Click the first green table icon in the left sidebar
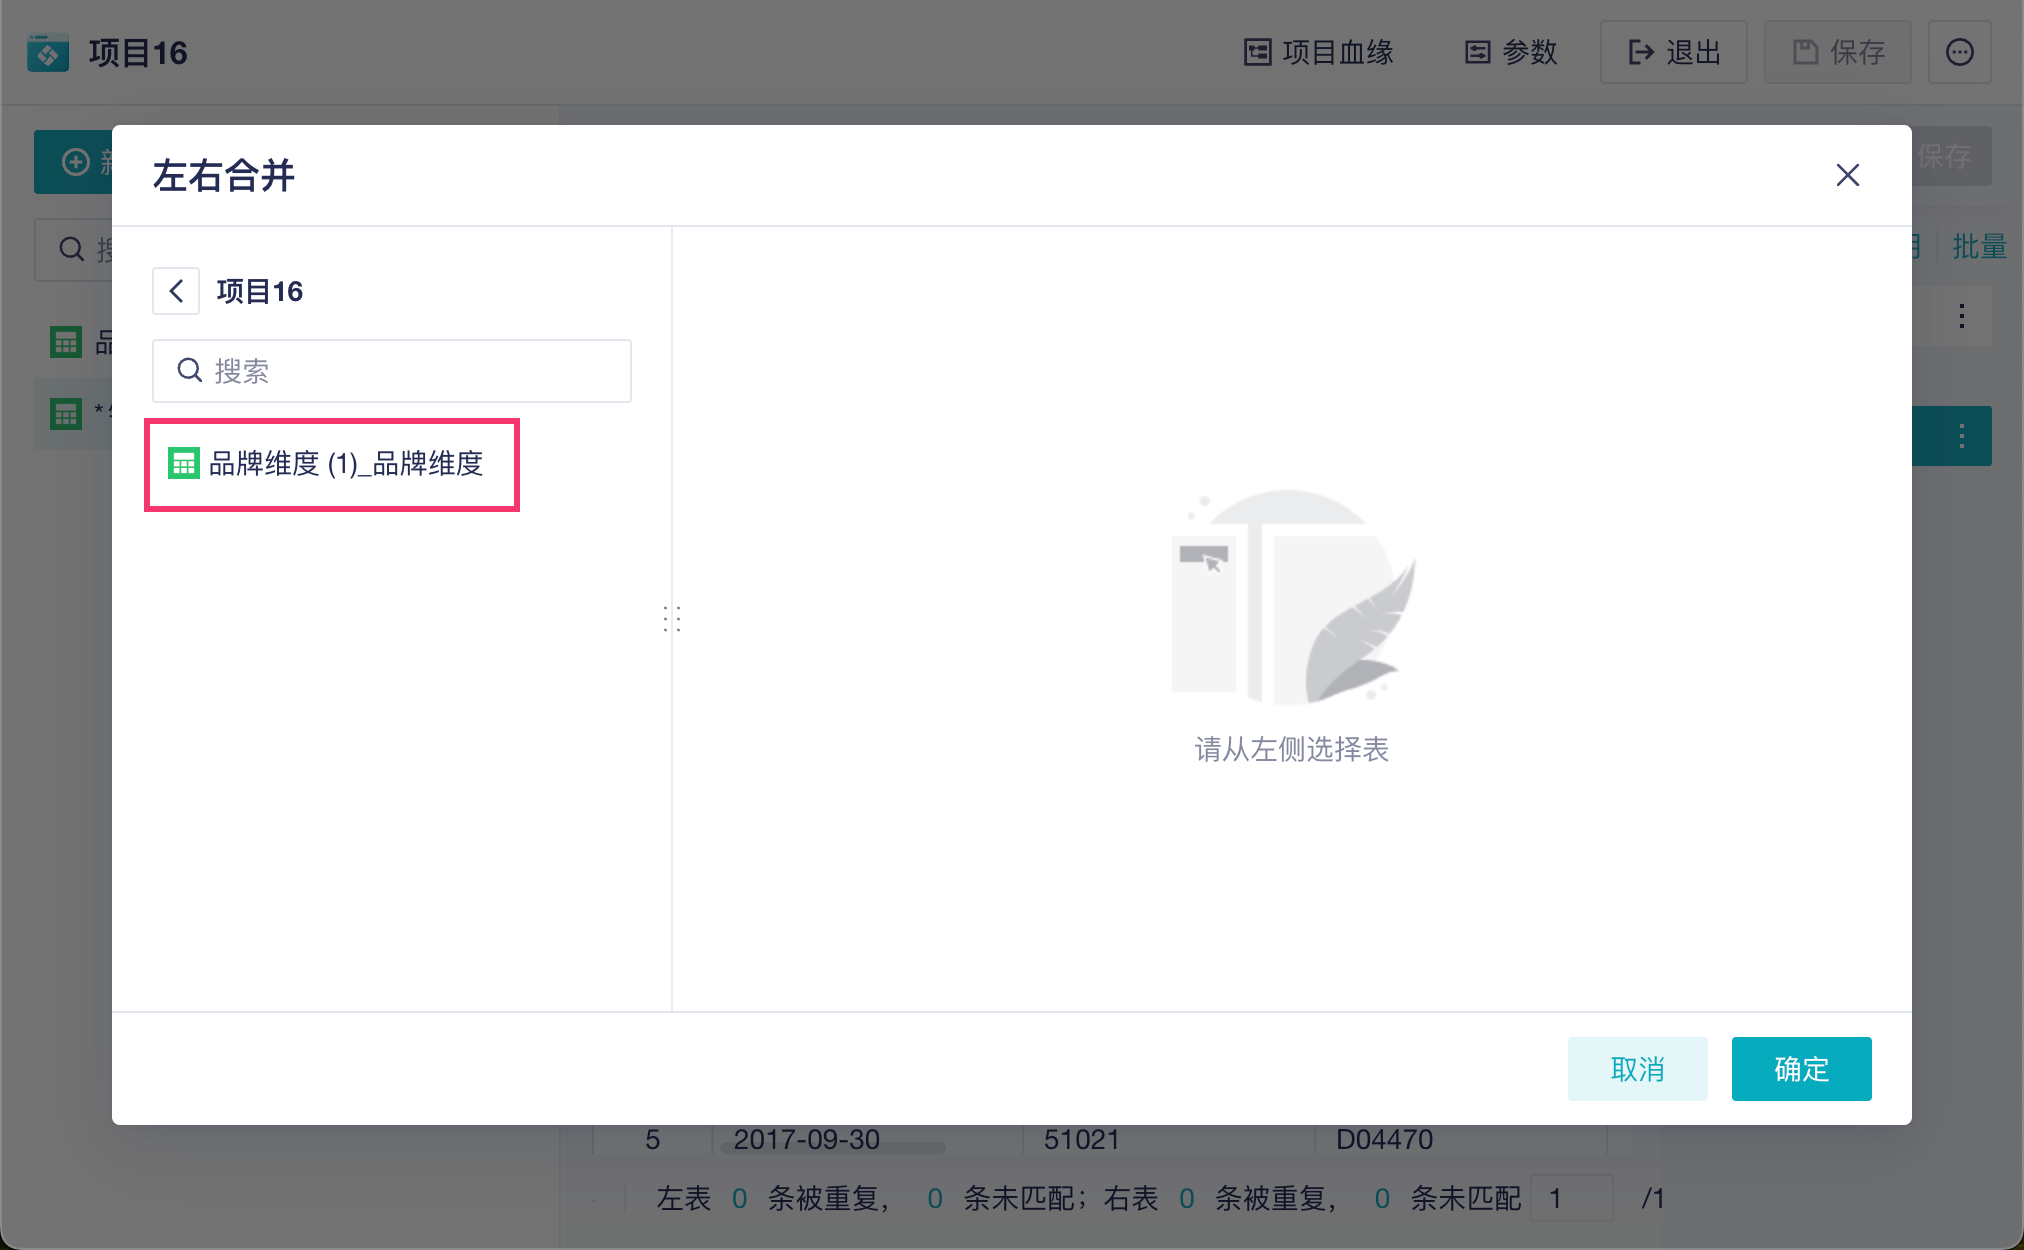2024x1250 pixels. coord(66,343)
